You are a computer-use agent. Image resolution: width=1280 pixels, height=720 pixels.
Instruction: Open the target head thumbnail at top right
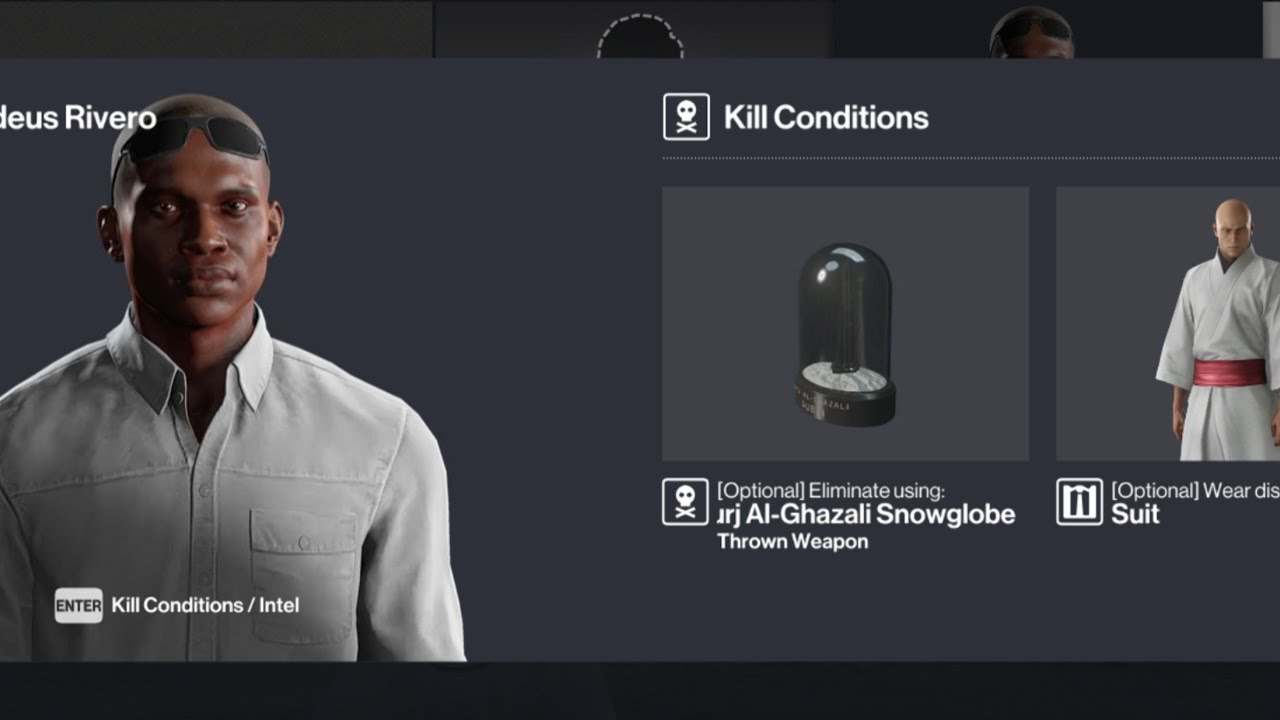[1032, 32]
